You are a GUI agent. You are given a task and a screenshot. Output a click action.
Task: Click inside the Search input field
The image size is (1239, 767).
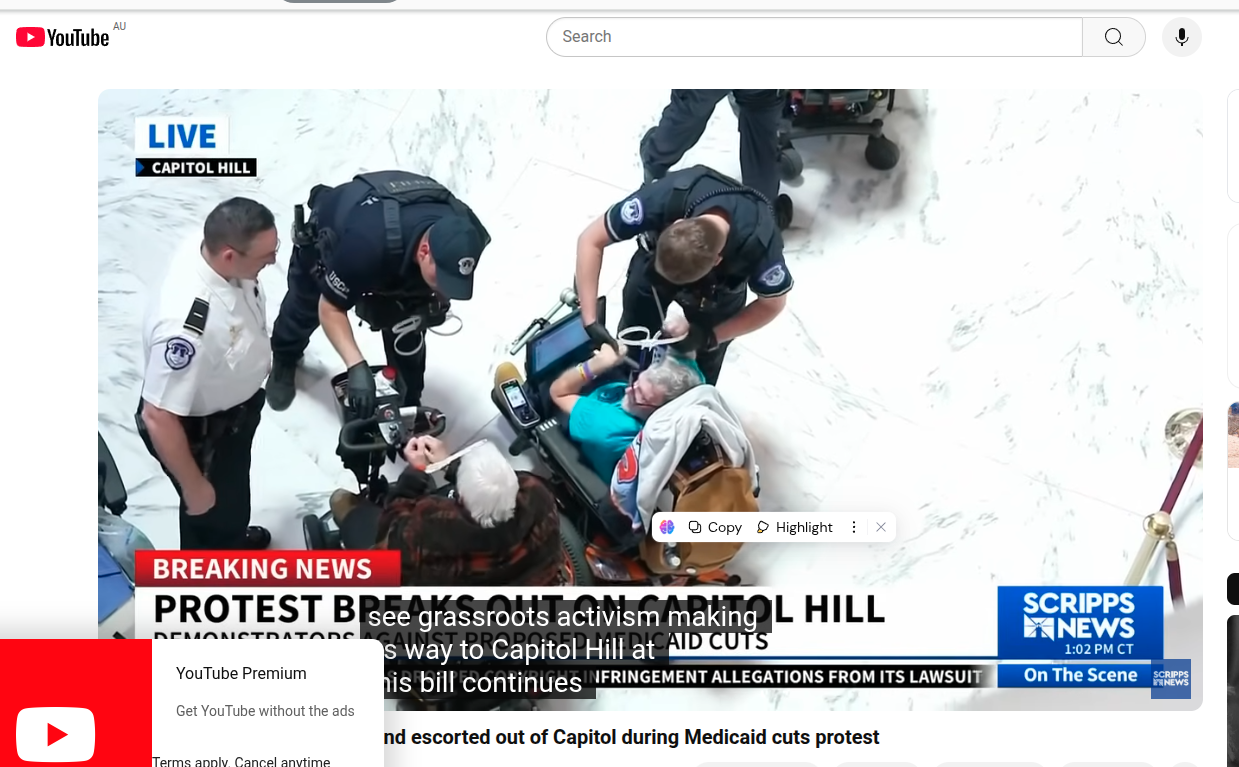813,37
